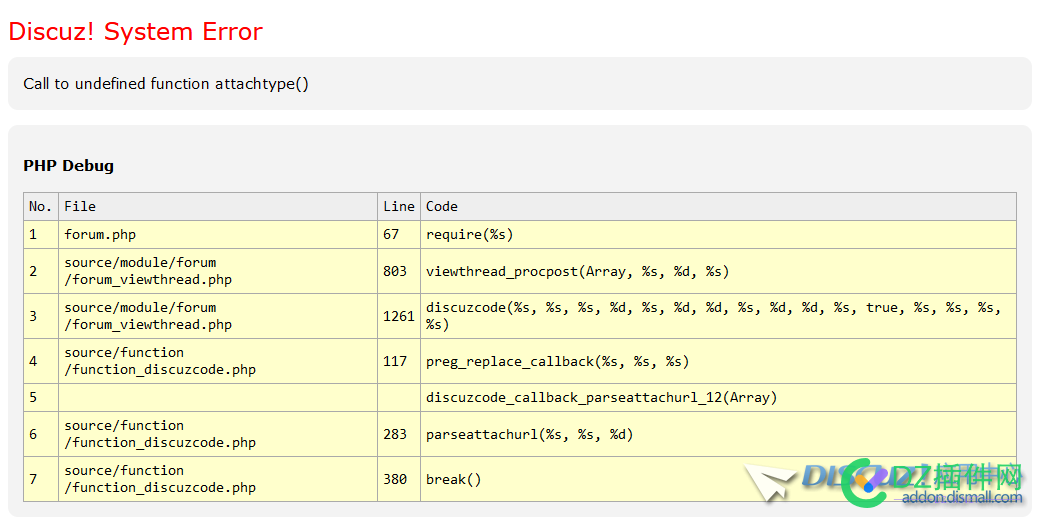The image size is (1041, 523).
Task: Select the discuzcode_callback_parseattachurl_12(Array) entry
Action: 601,398
